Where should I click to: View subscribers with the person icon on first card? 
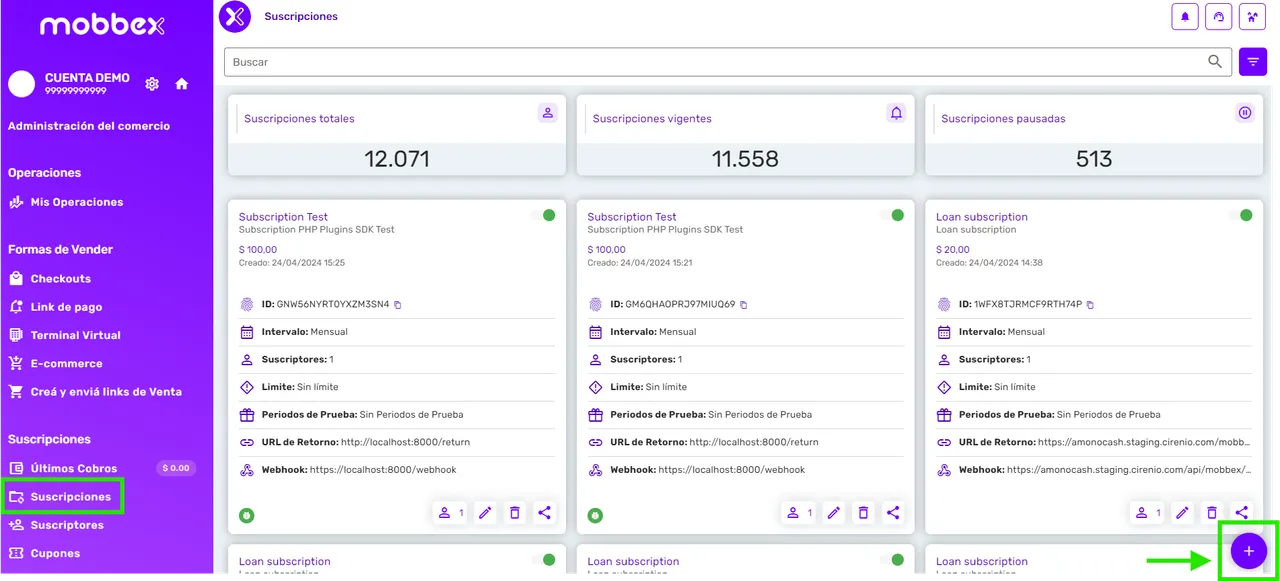click(x=446, y=513)
